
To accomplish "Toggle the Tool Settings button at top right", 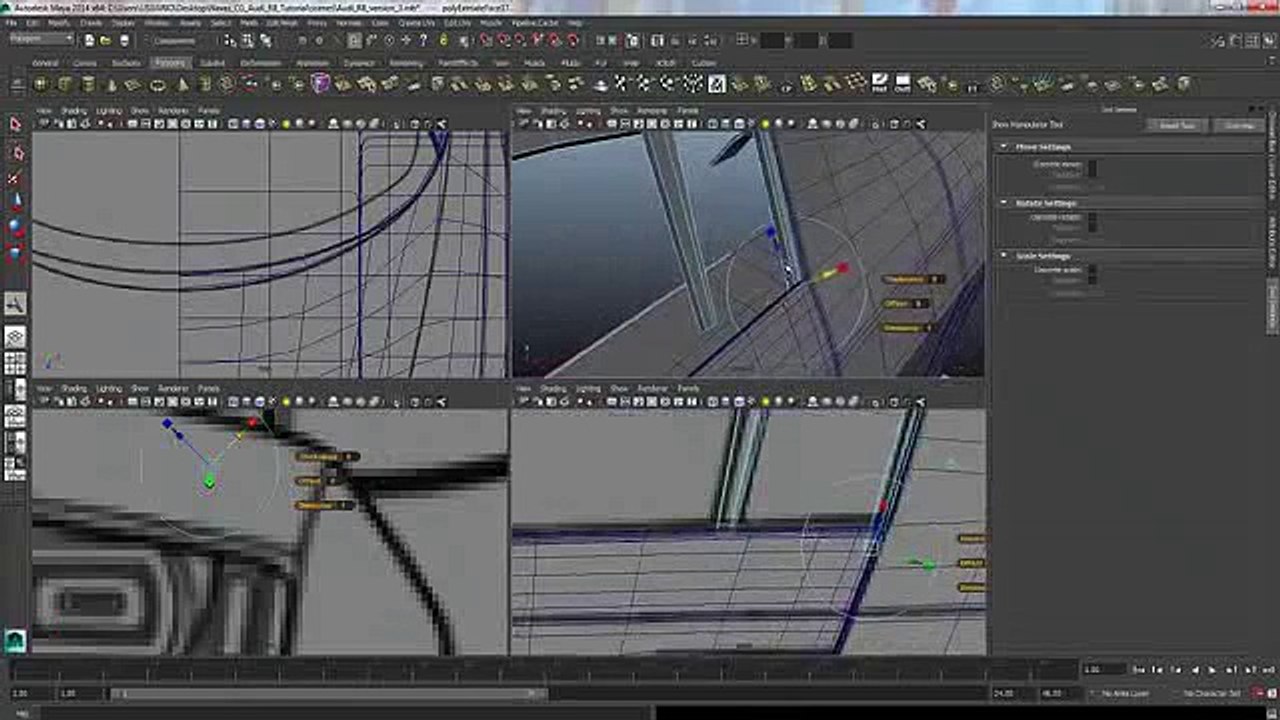I will tap(1250, 41).
